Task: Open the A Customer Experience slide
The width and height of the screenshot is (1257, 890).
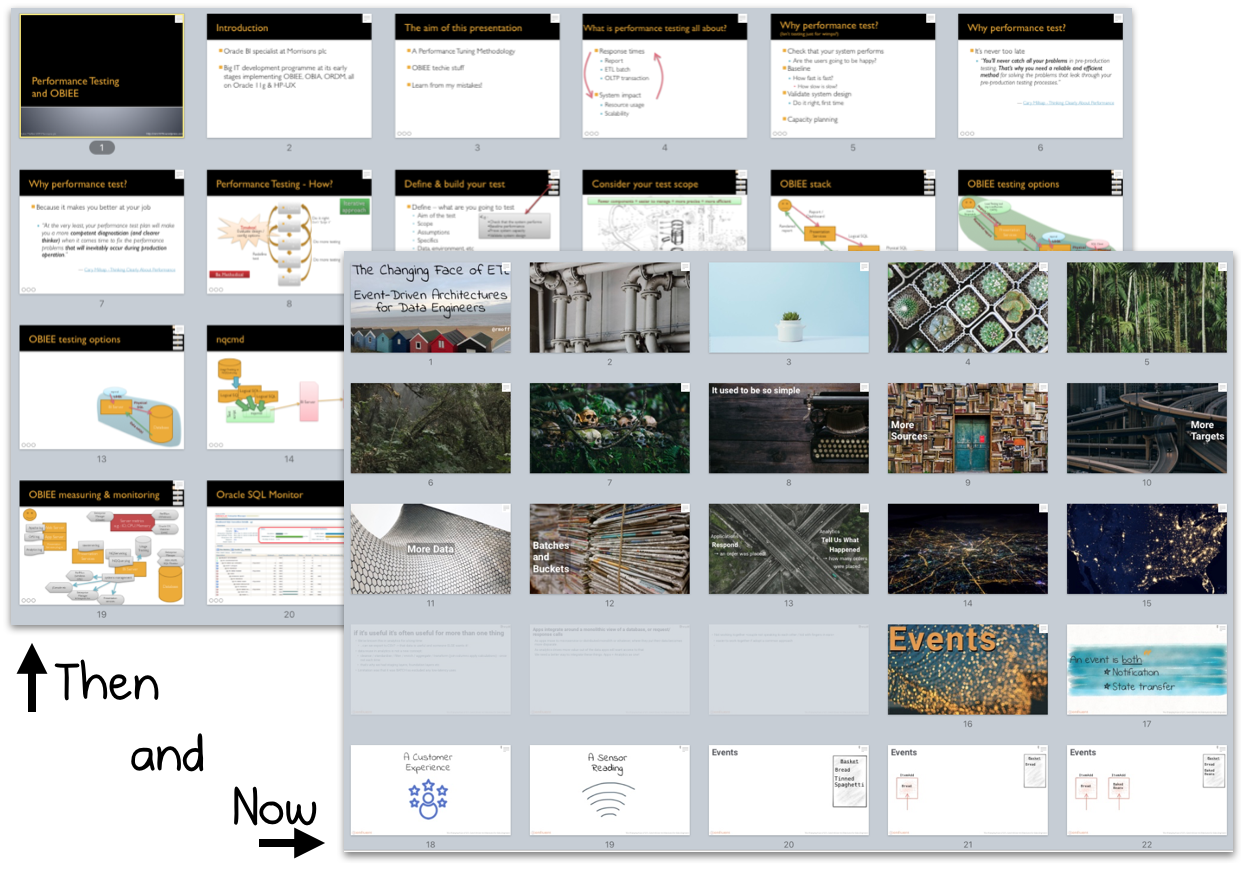Action: [430, 790]
